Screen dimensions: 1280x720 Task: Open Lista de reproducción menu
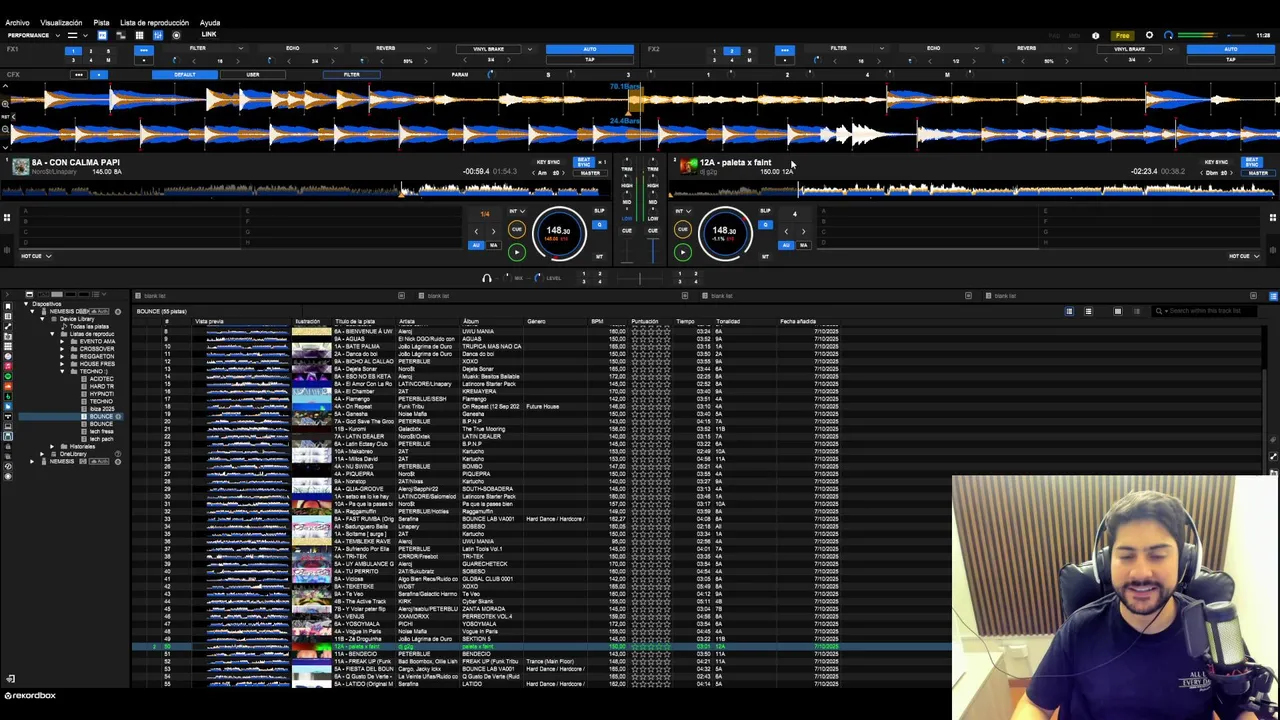[154, 22]
